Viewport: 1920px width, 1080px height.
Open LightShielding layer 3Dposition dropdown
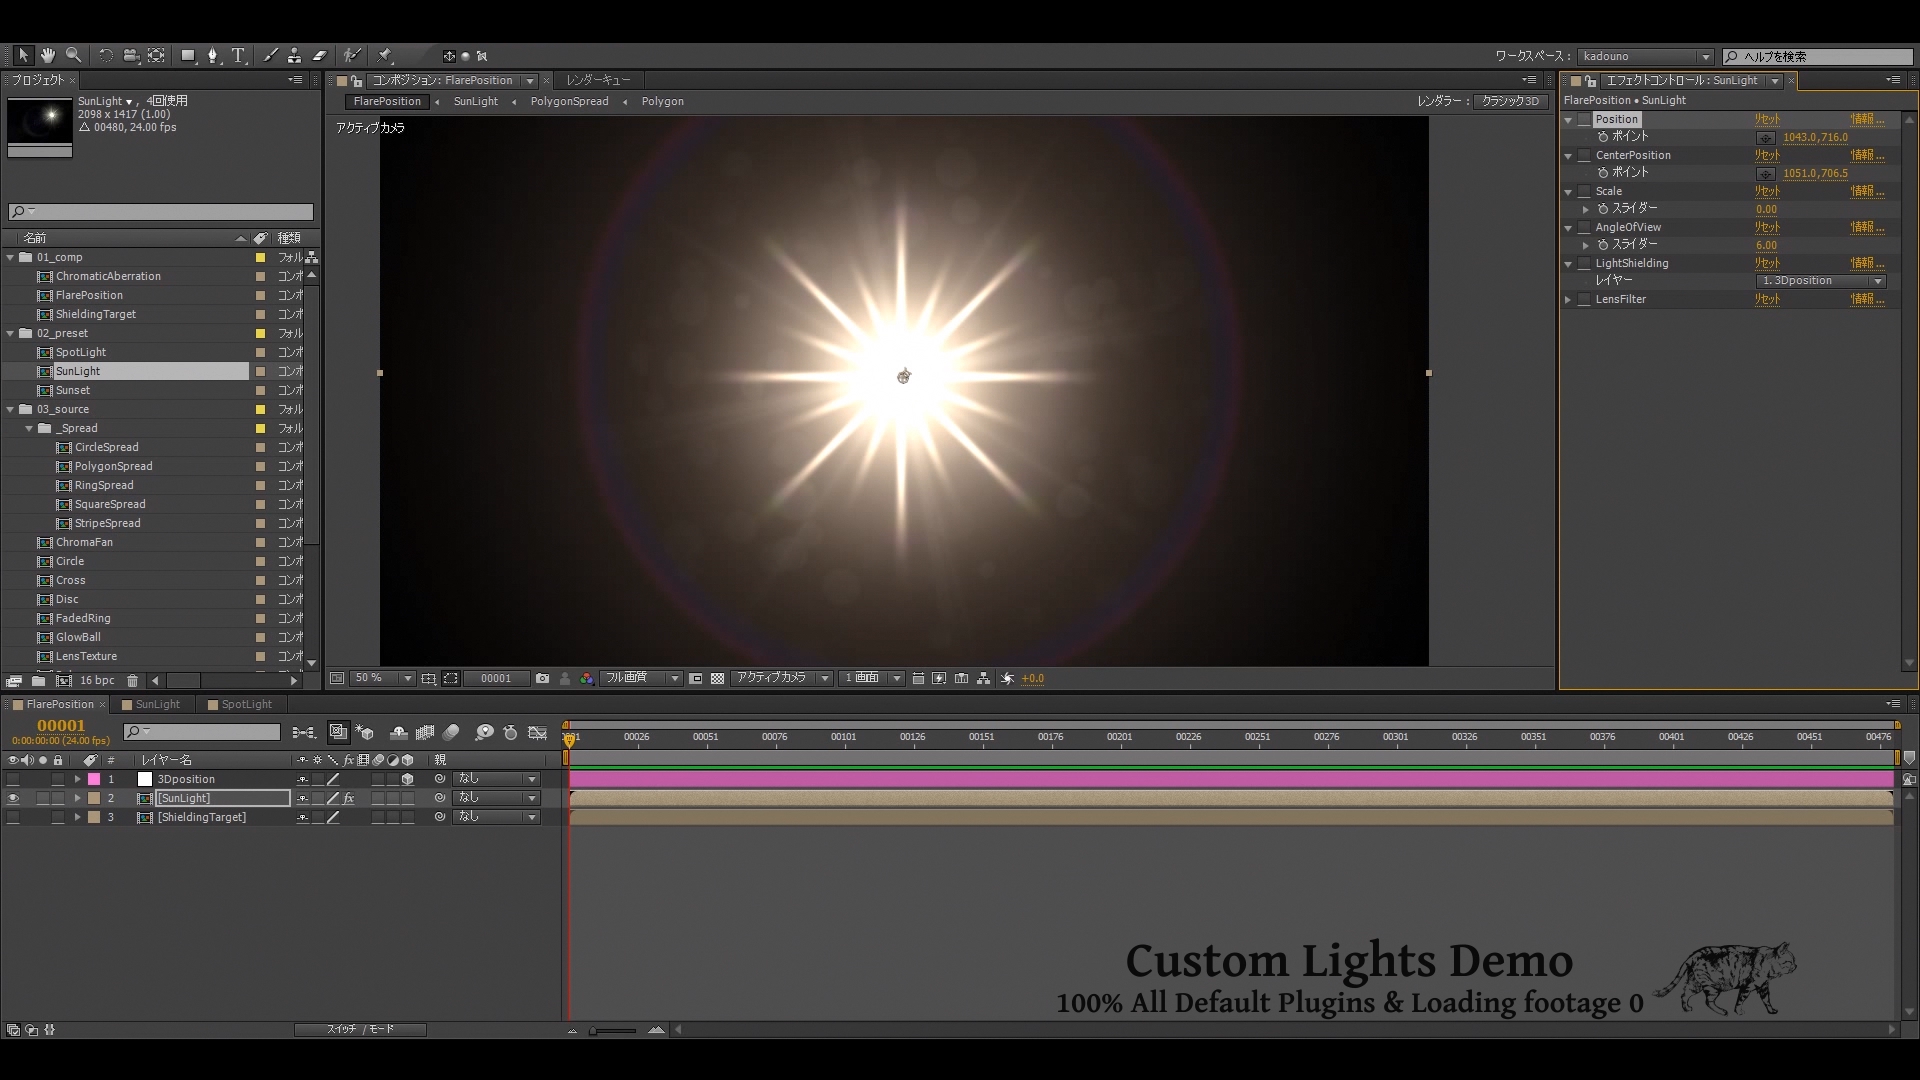coord(1821,281)
